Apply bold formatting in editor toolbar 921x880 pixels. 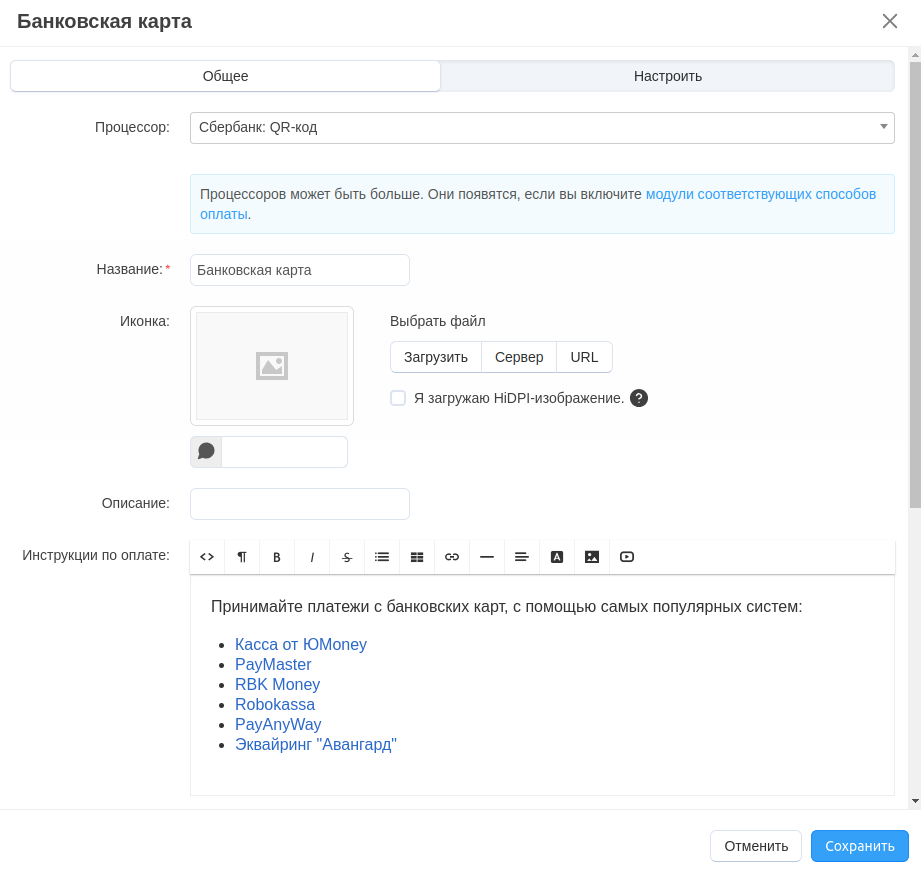[277, 557]
